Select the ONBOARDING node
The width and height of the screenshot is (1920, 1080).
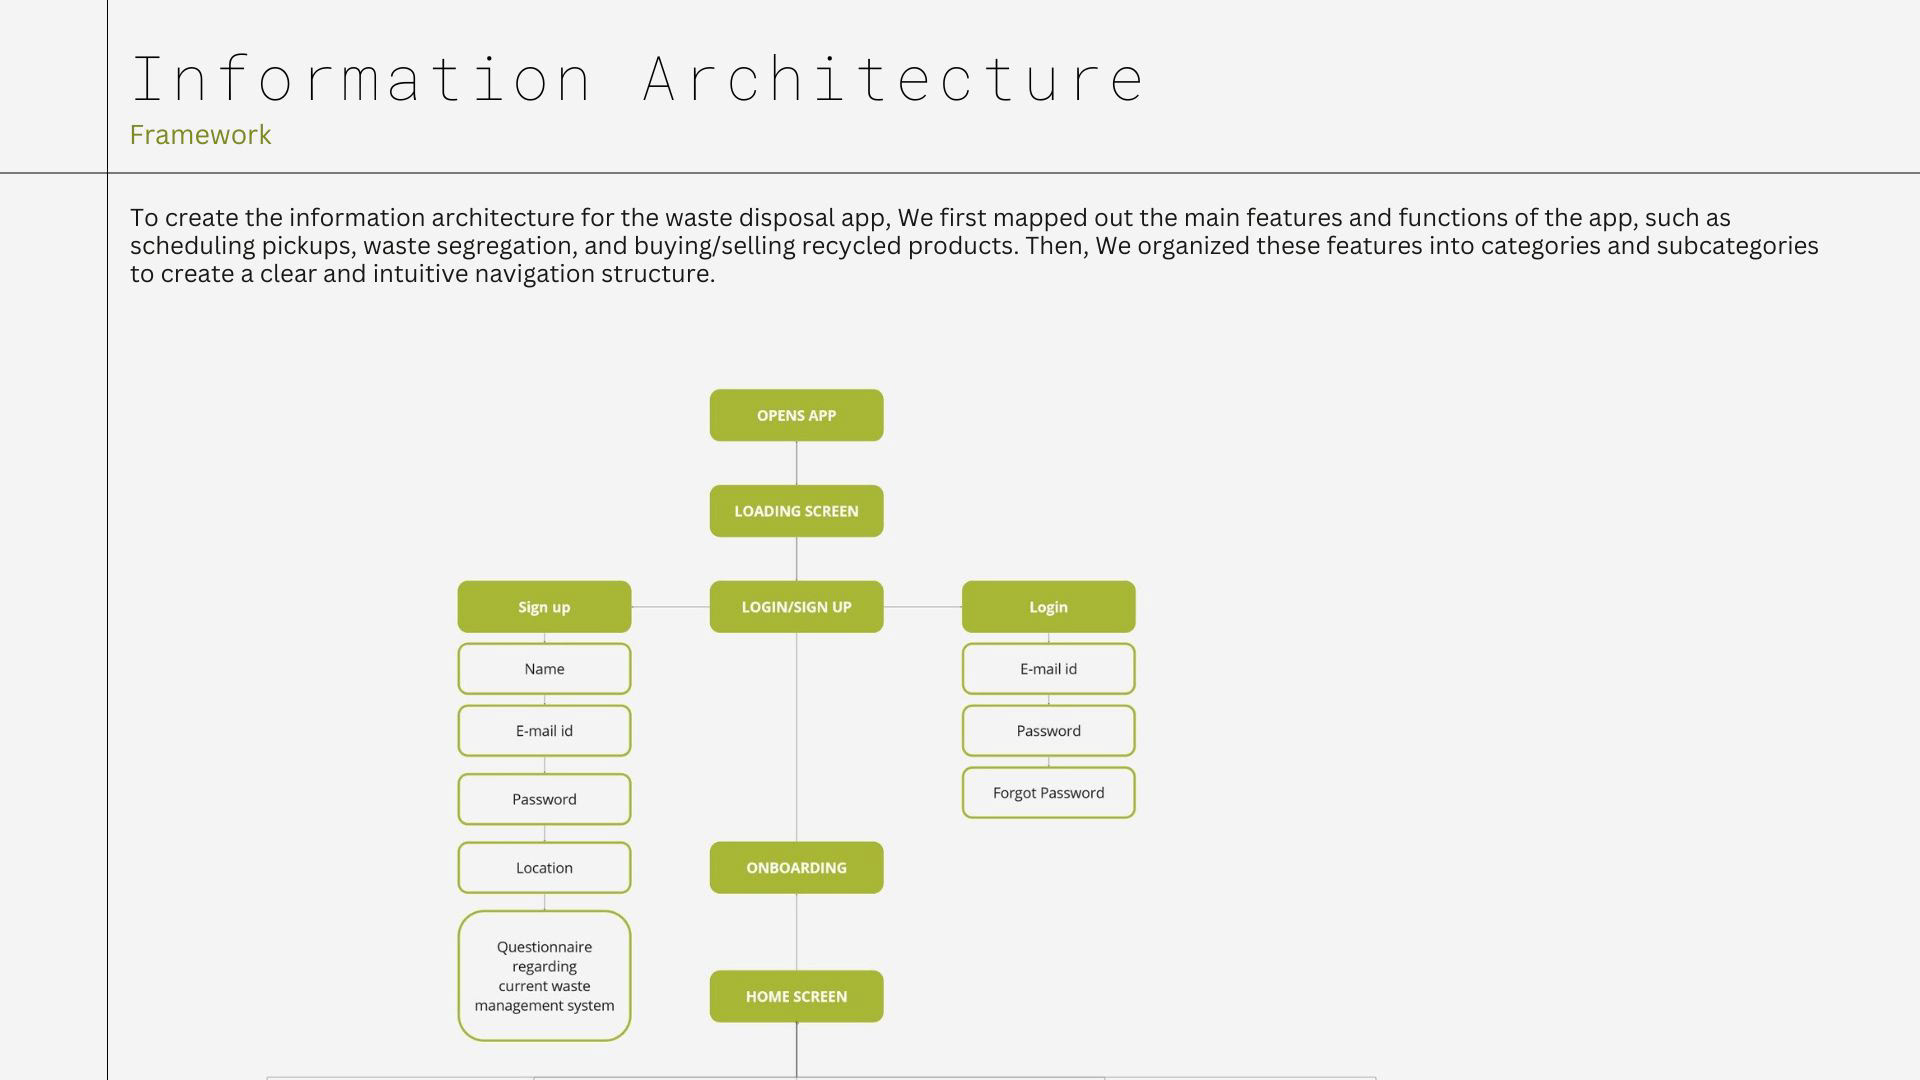tap(796, 868)
